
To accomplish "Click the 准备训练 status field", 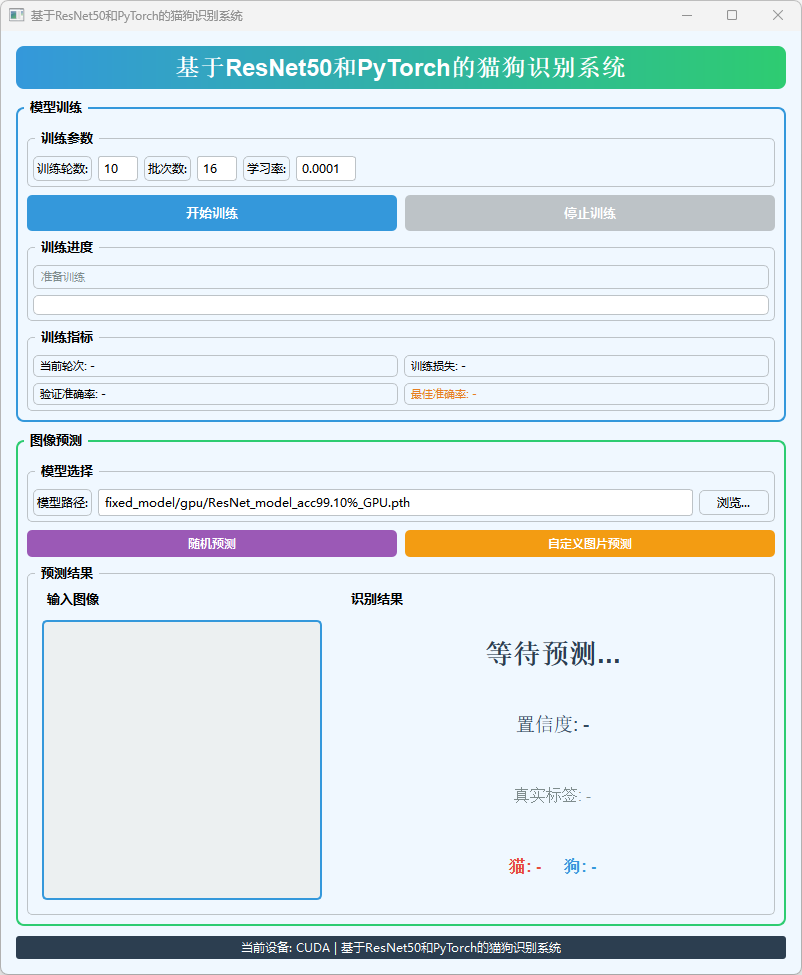I will (x=400, y=277).
